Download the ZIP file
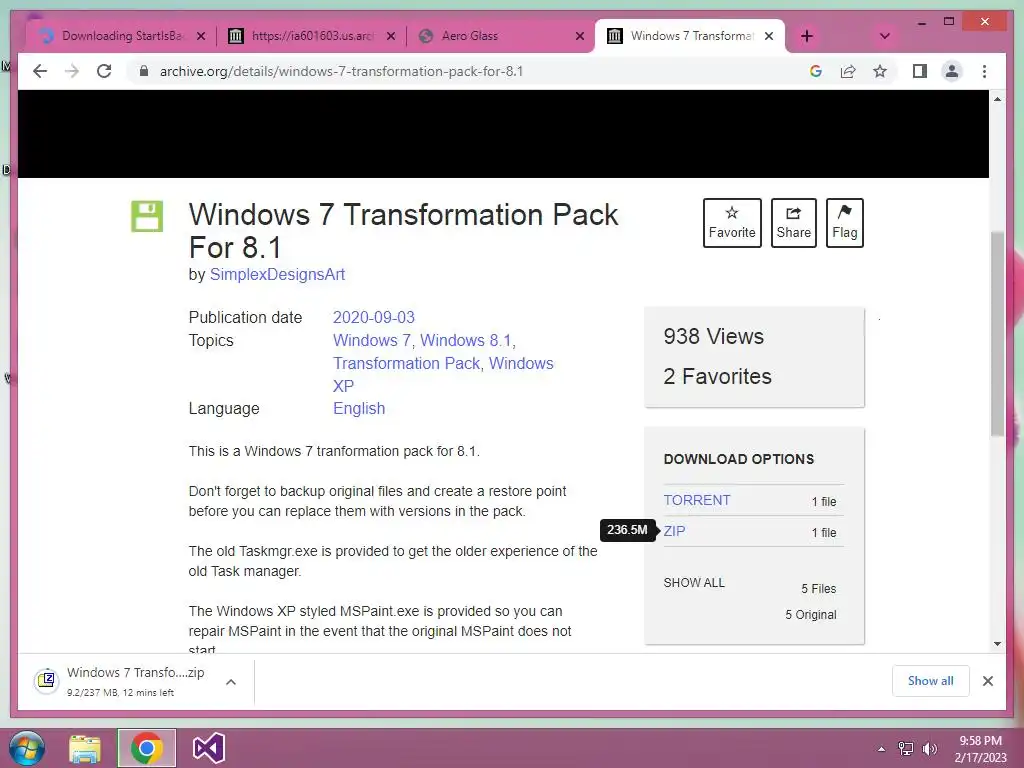 tap(675, 531)
